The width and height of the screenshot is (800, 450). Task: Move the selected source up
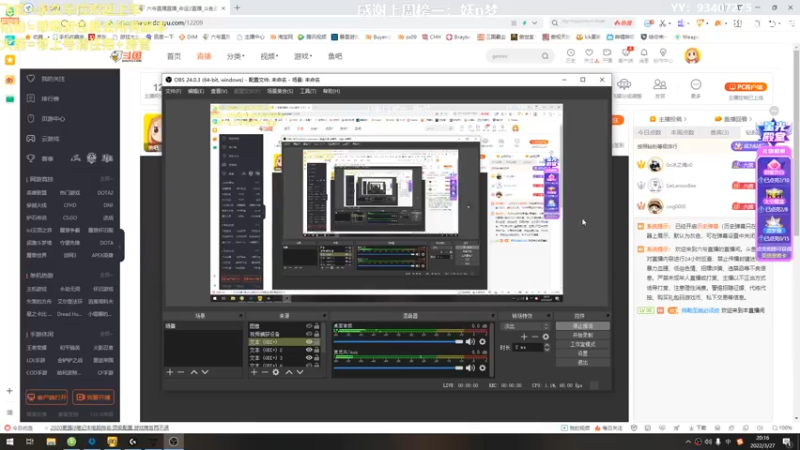pos(289,372)
